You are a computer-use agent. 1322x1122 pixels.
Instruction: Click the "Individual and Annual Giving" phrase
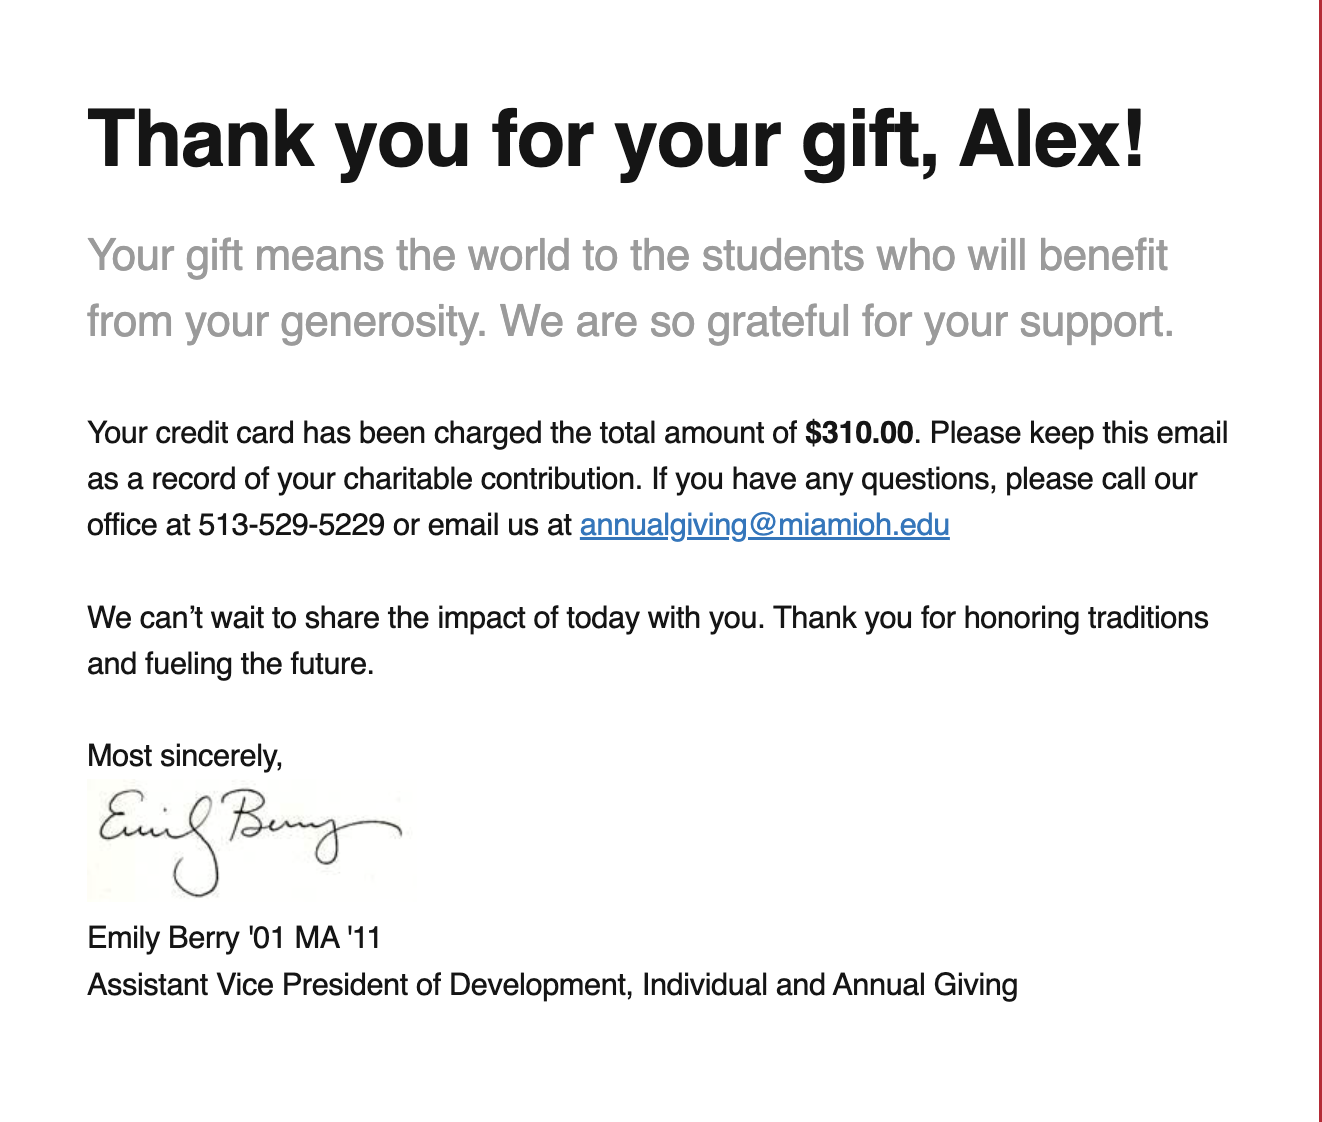click(x=830, y=985)
